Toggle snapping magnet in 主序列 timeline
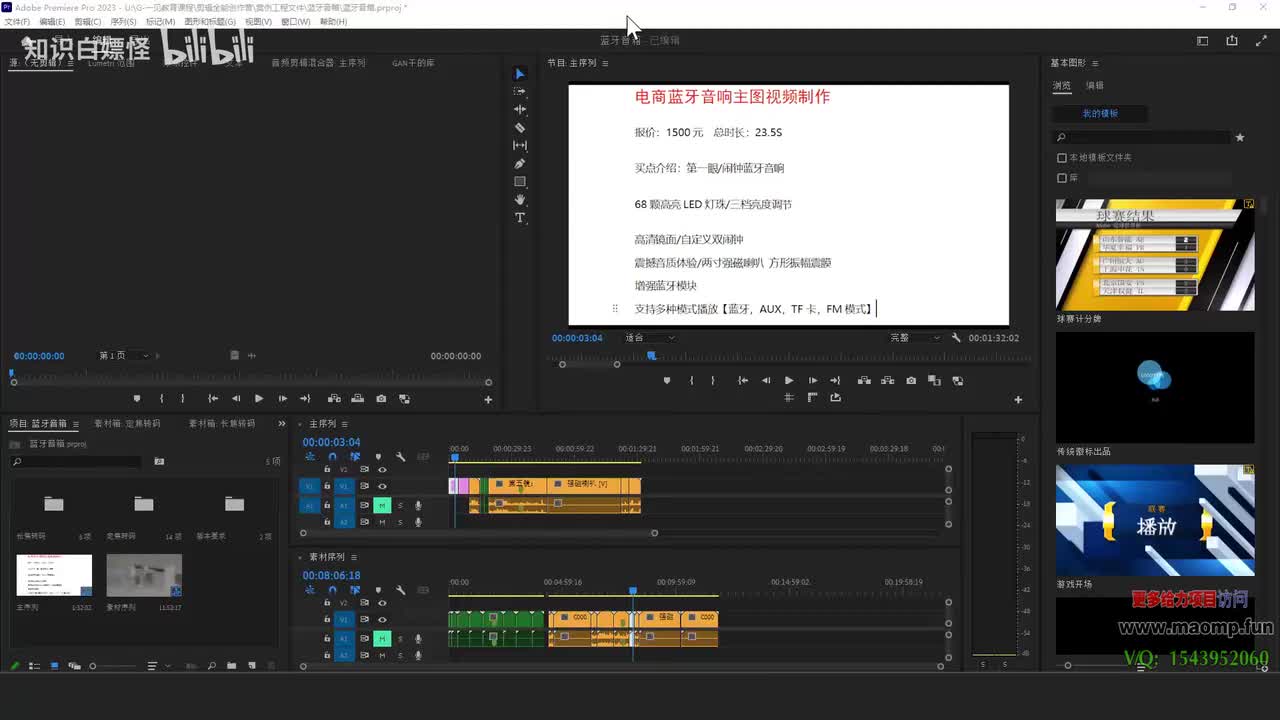Viewport: 1280px width, 720px height. click(332, 457)
